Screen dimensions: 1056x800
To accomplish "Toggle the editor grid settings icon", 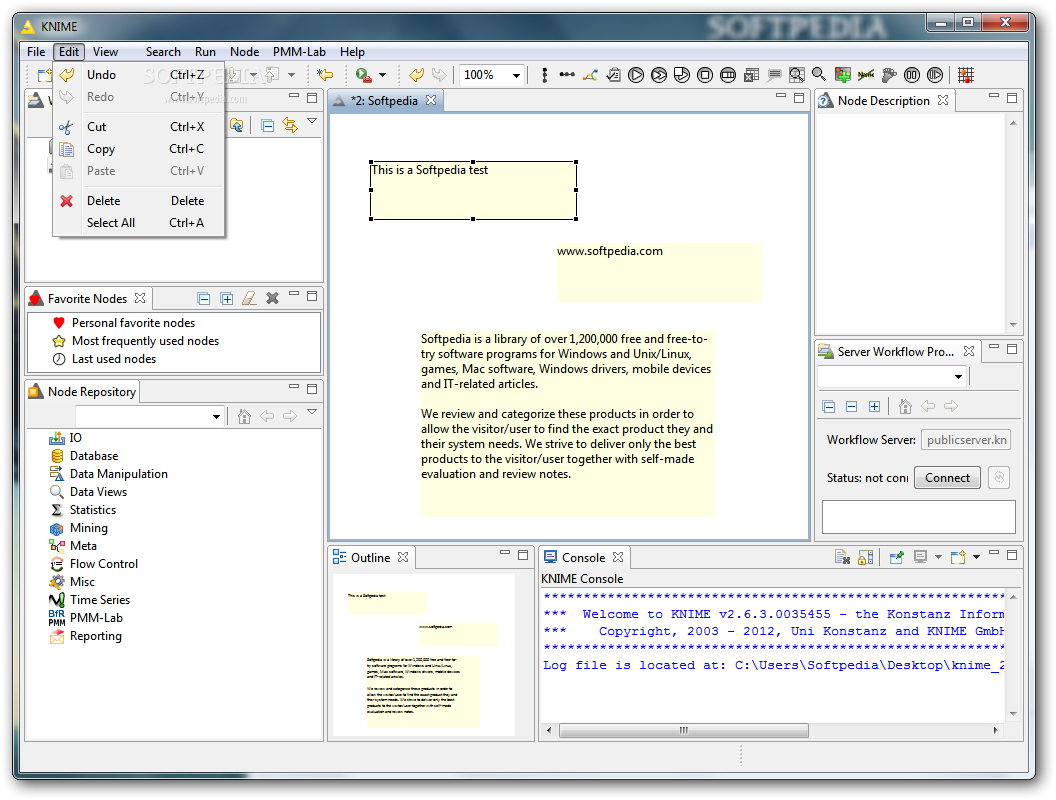I will [966, 75].
